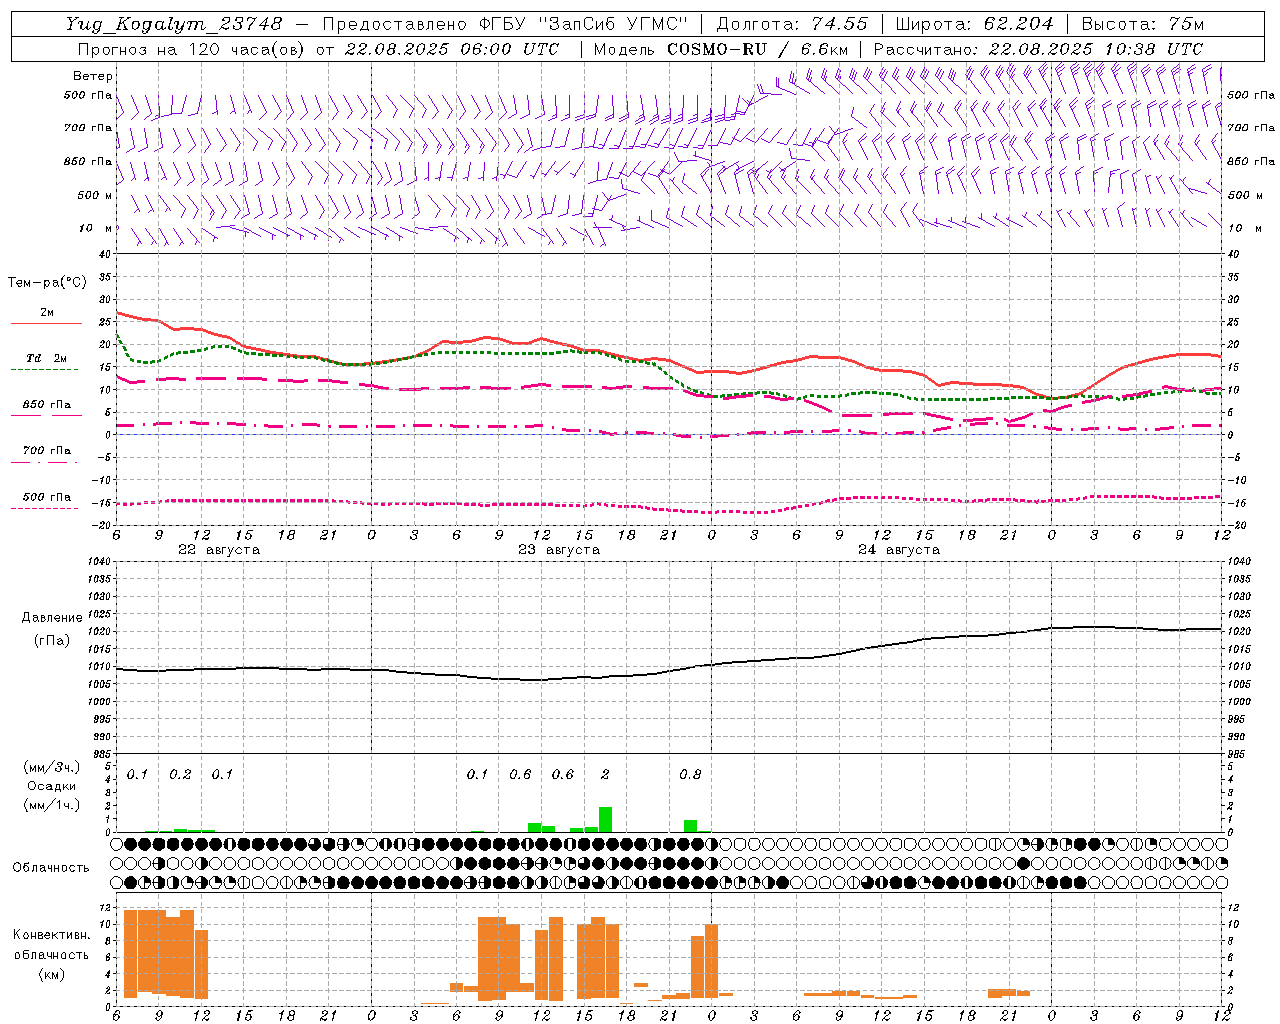
Task: Click the '2' precipitation value on 23 августа
Action: [605, 775]
